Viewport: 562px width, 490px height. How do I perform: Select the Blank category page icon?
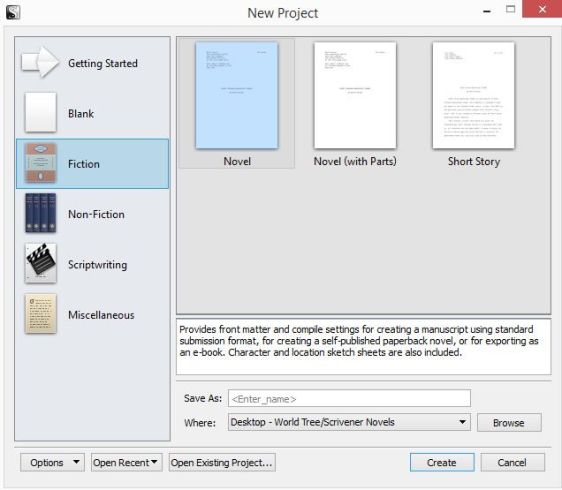(41, 113)
